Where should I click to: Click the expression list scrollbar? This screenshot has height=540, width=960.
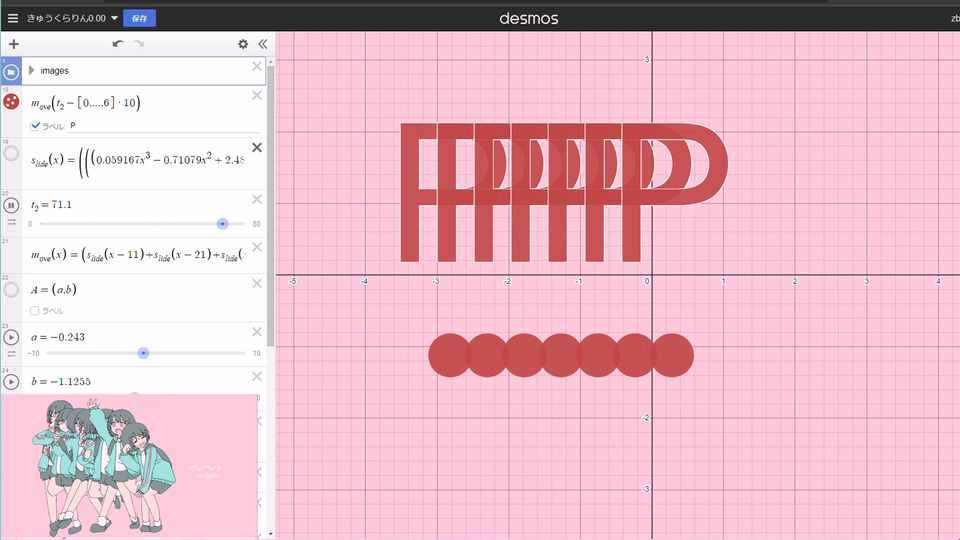pos(271,206)
